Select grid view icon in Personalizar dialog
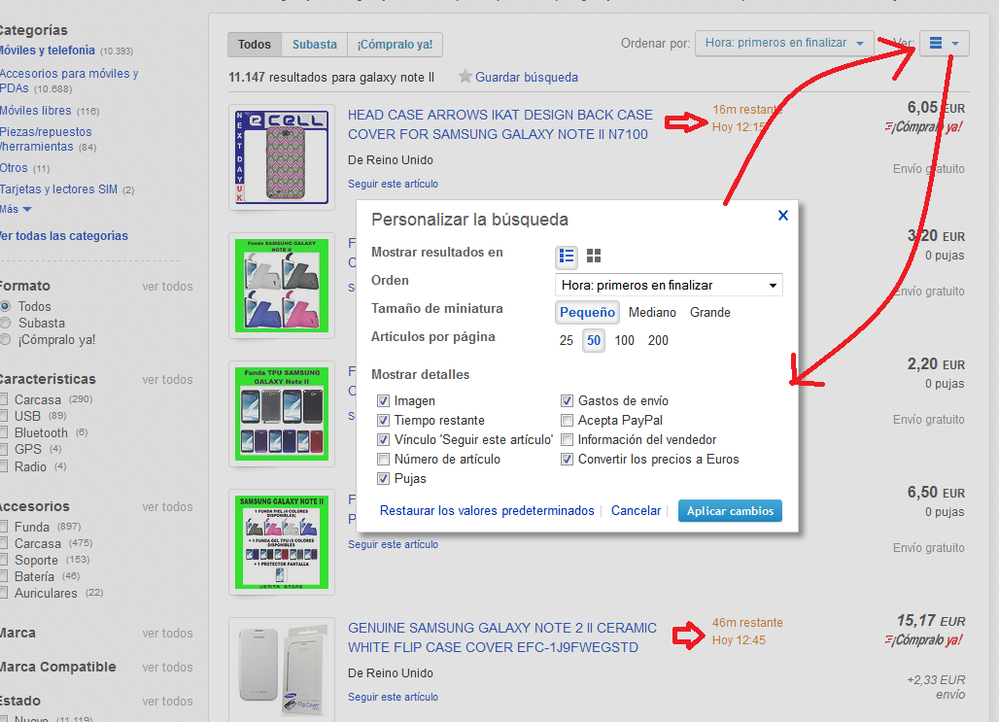999x722 pixels. pyautogui.click(x=594, y=256)
